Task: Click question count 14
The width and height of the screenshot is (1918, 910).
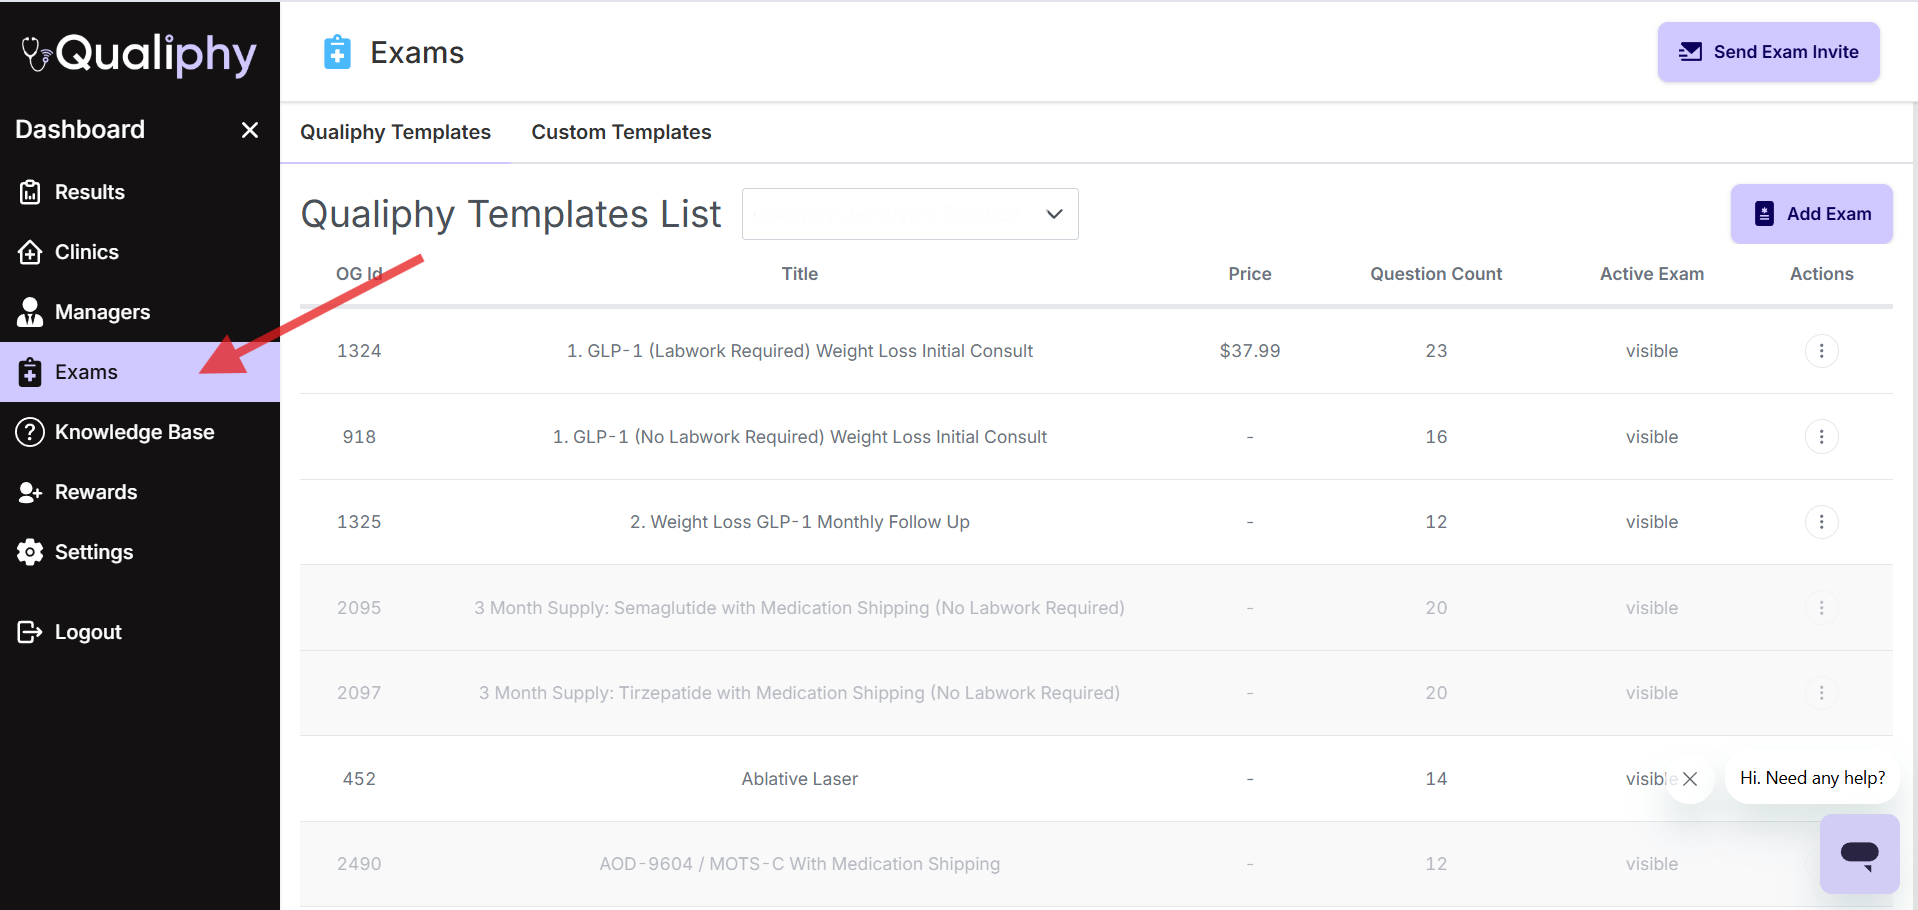Action: [x=1436, y=779]
